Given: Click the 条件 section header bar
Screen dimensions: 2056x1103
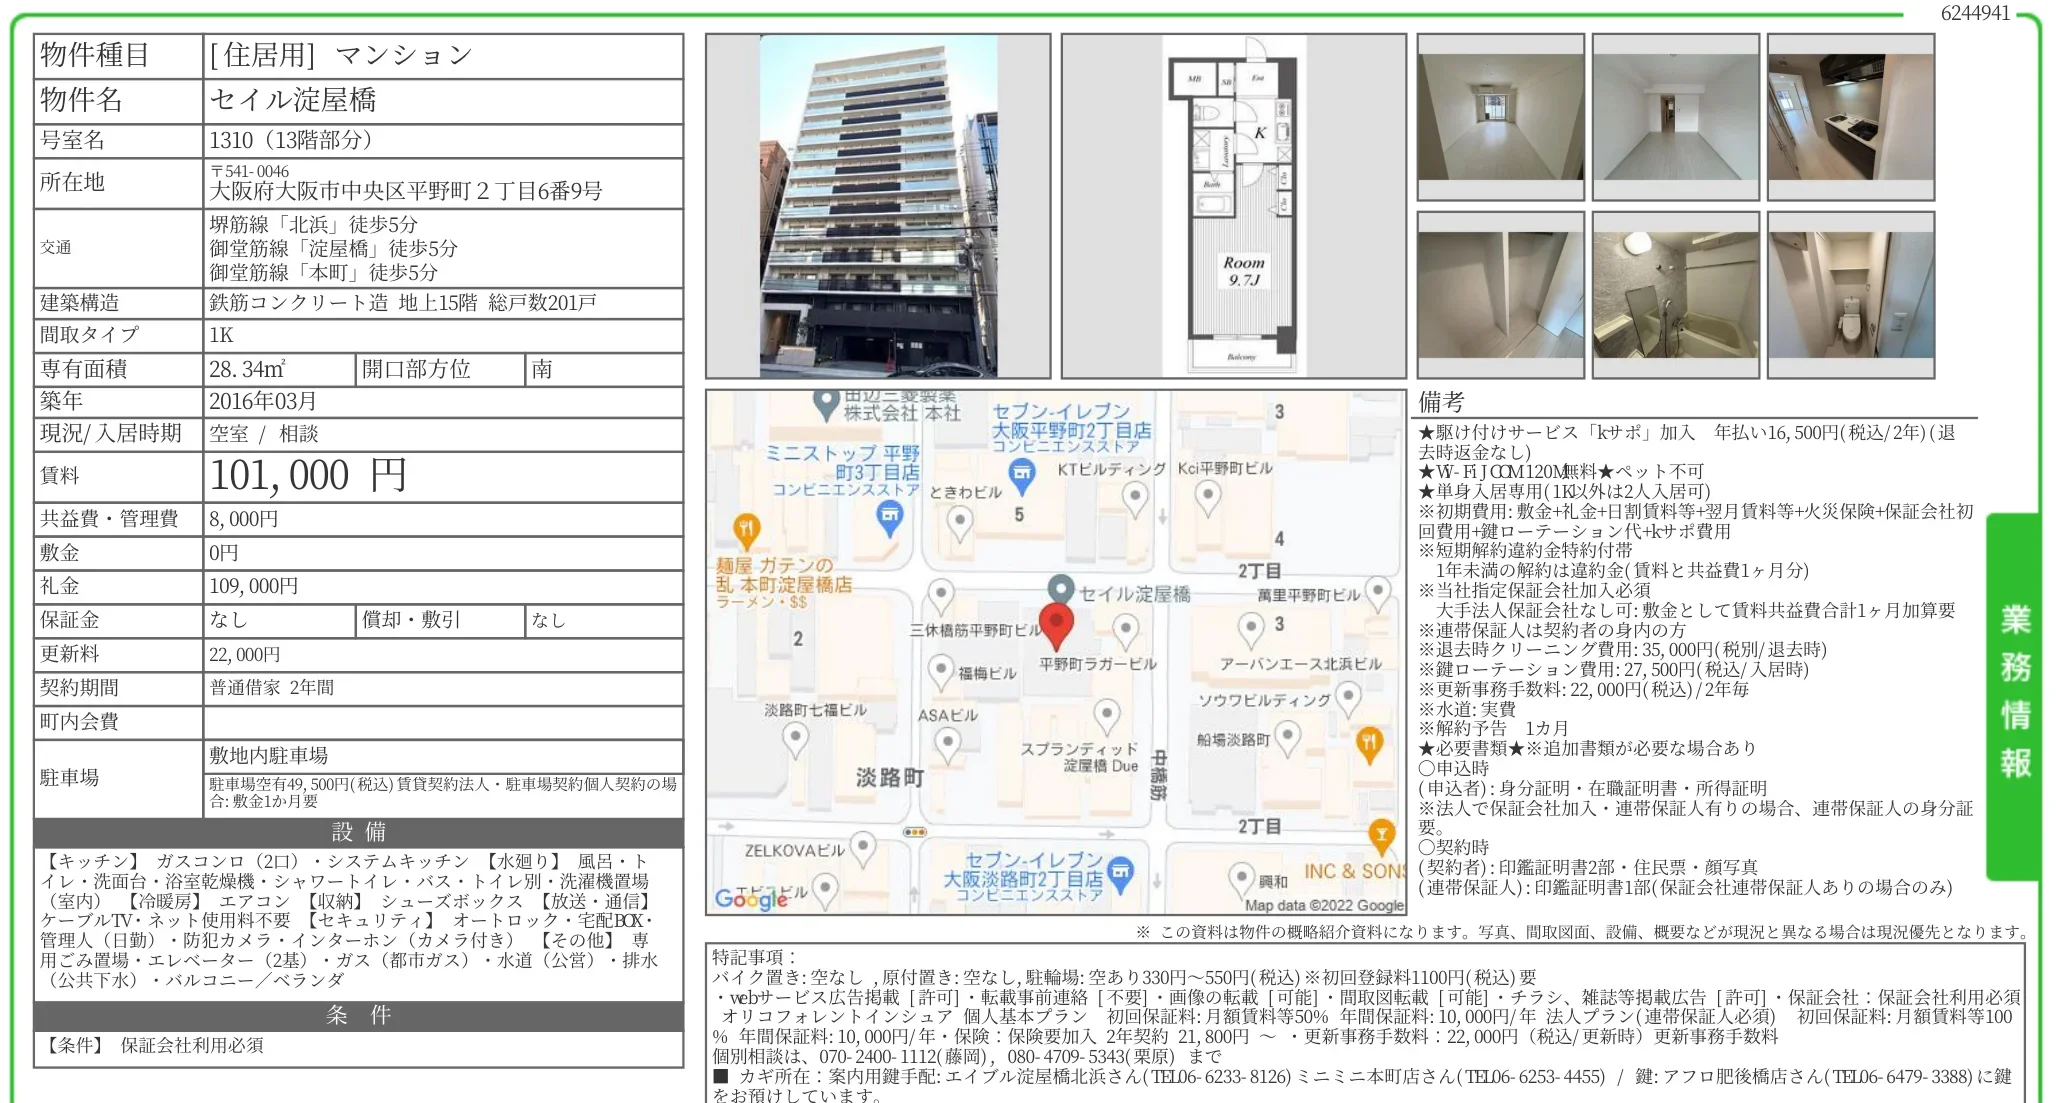Looking at the screenshot, I should [x=358, y=1015].
